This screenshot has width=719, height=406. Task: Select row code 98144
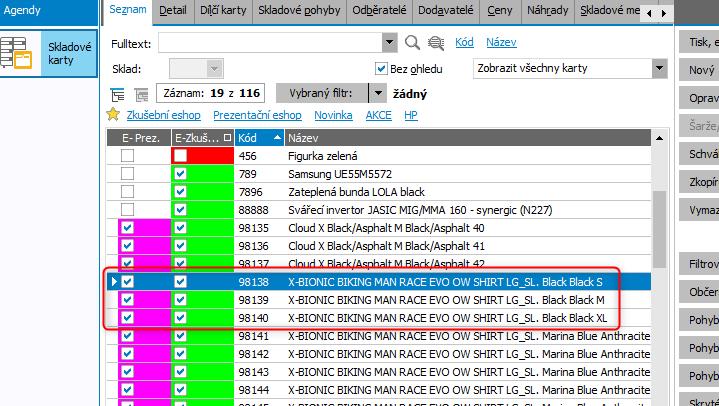click(379, 389)
